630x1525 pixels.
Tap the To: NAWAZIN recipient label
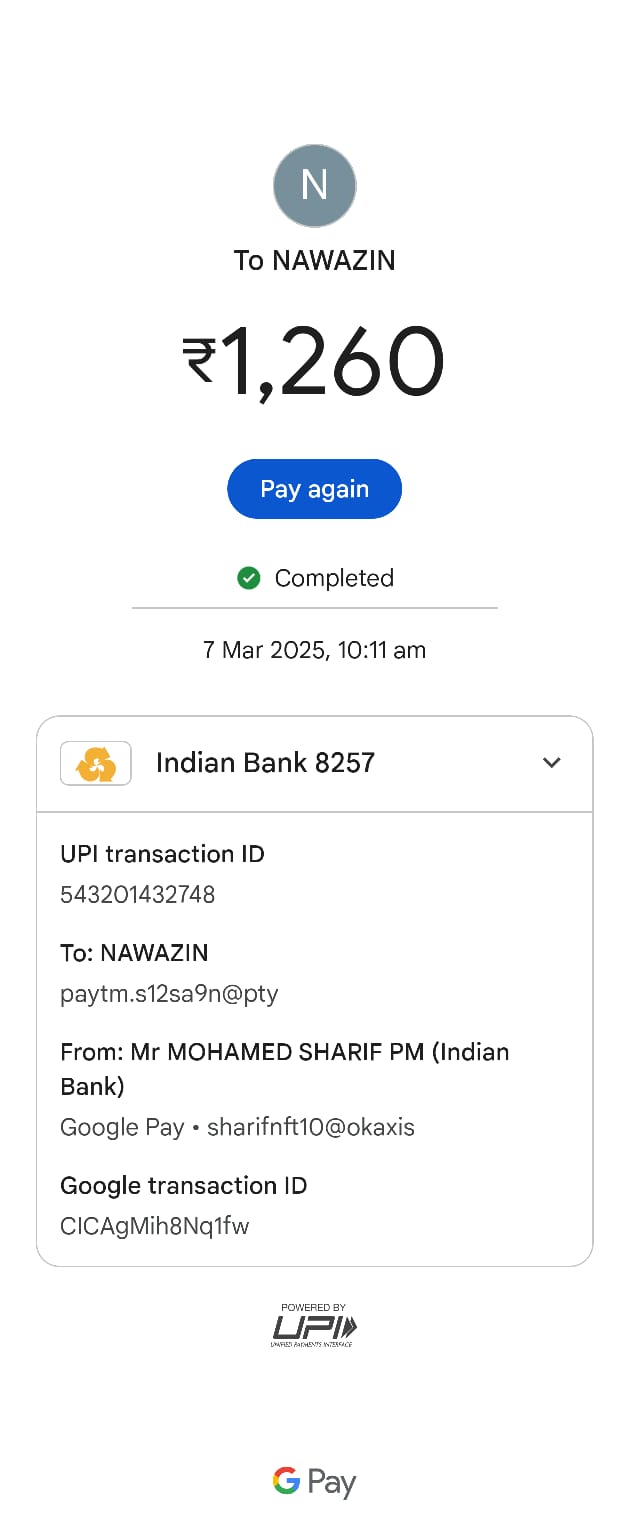click(x=134, y=953)
